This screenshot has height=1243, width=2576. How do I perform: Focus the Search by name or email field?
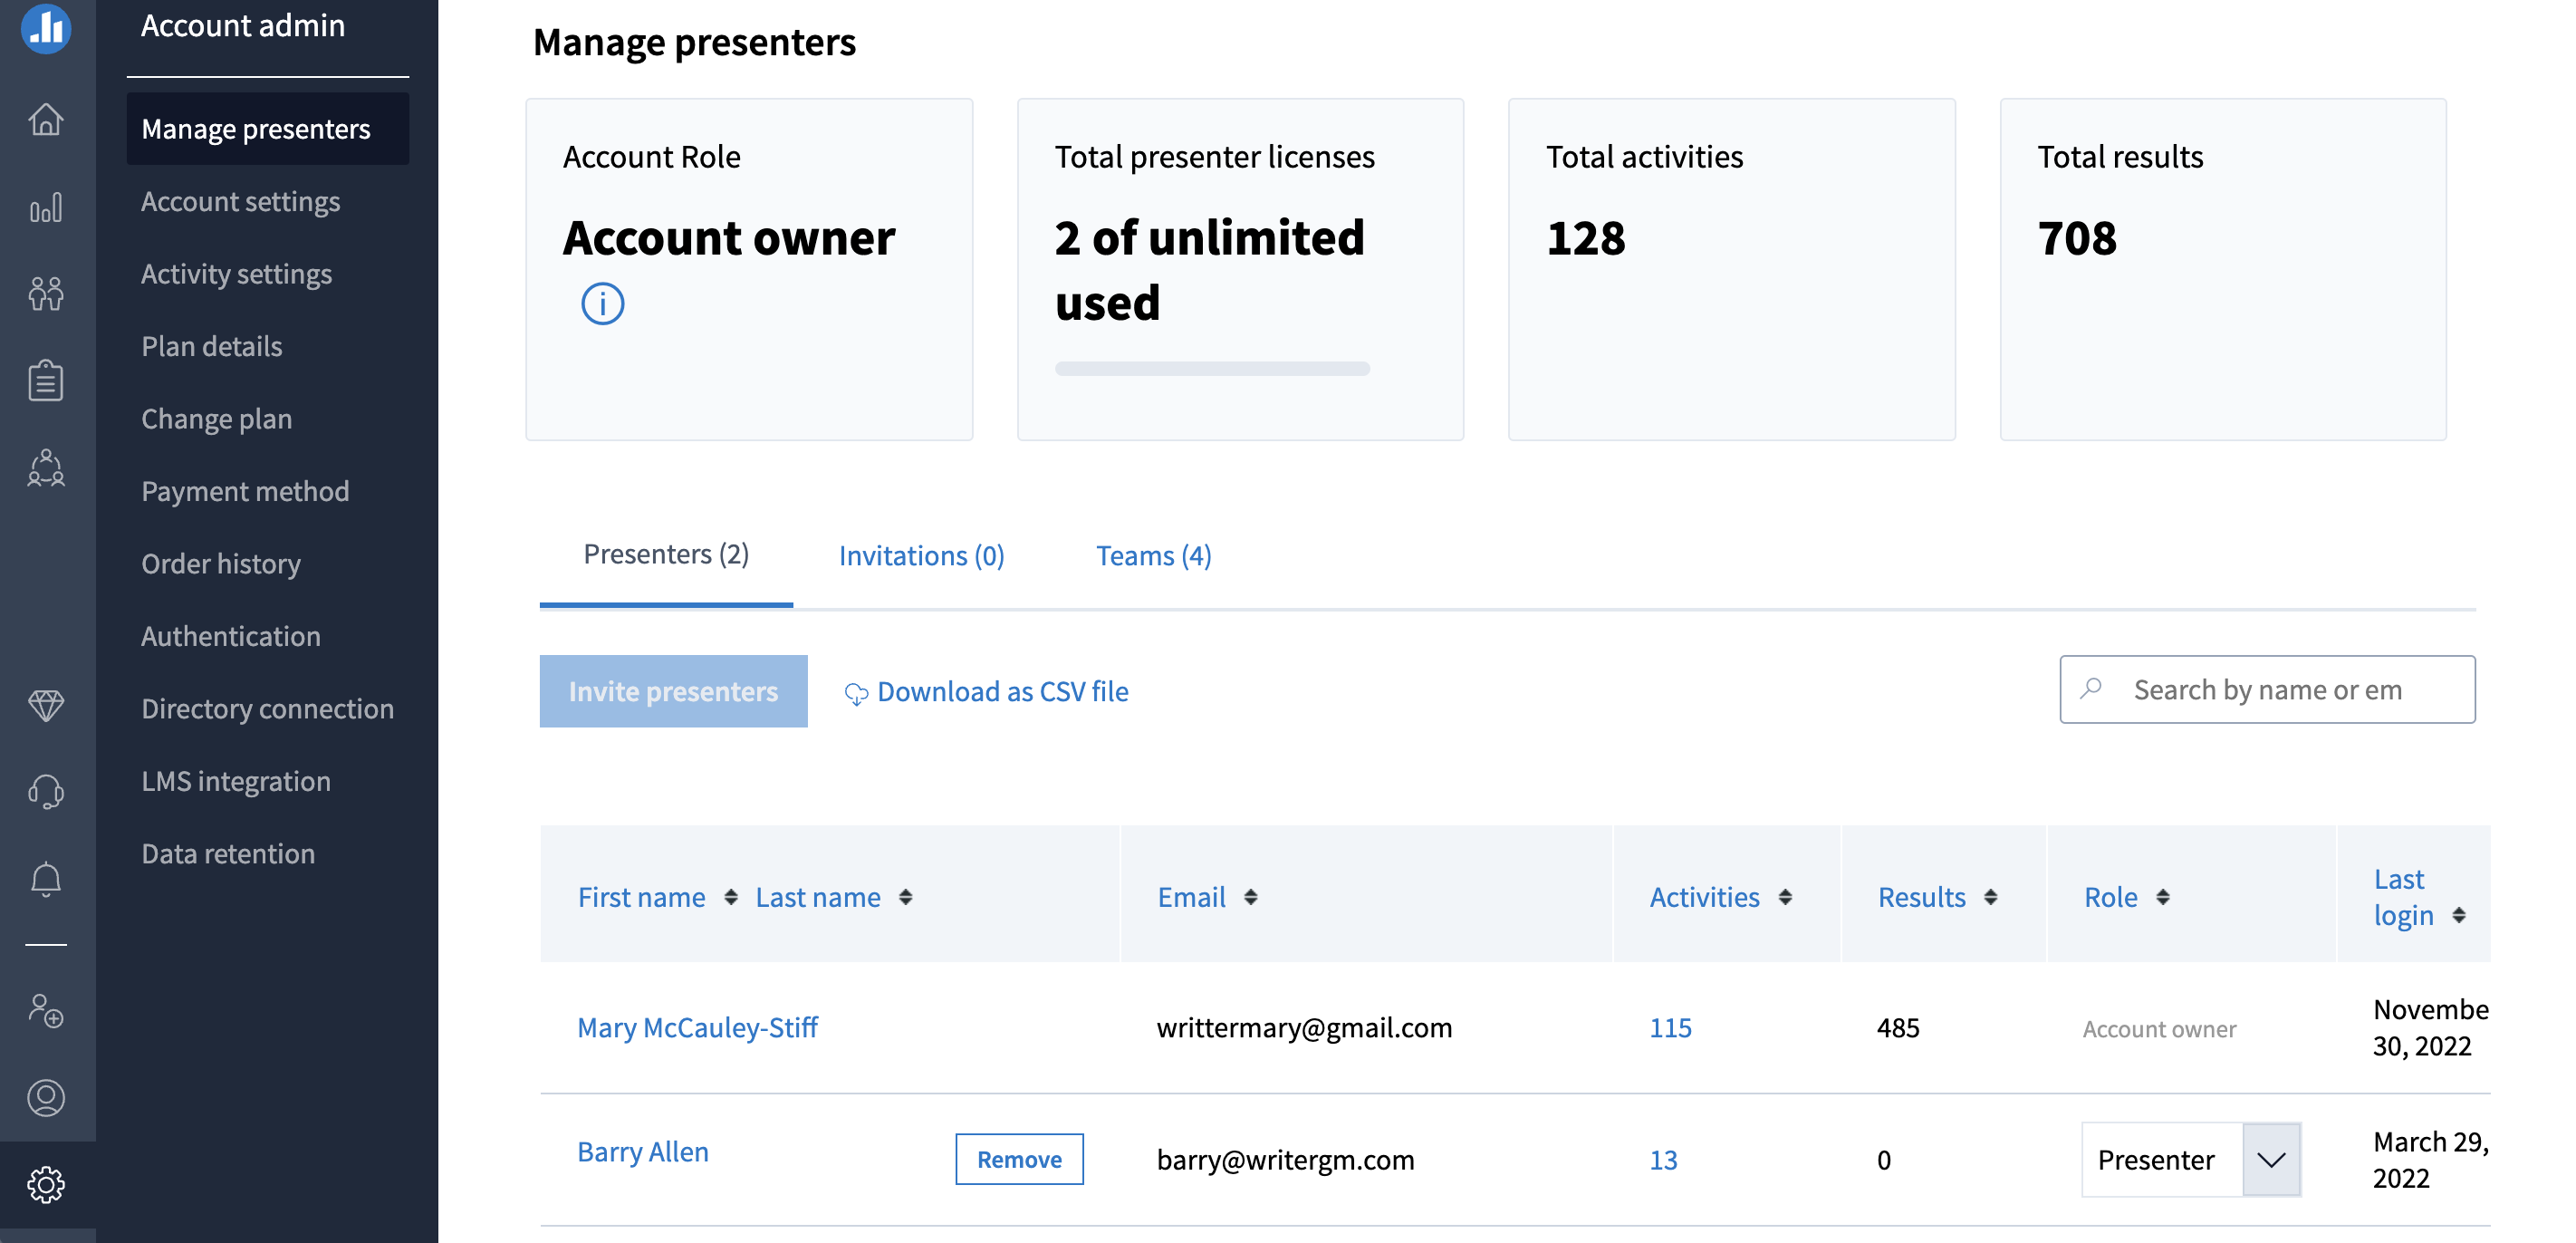(2267, 689)
